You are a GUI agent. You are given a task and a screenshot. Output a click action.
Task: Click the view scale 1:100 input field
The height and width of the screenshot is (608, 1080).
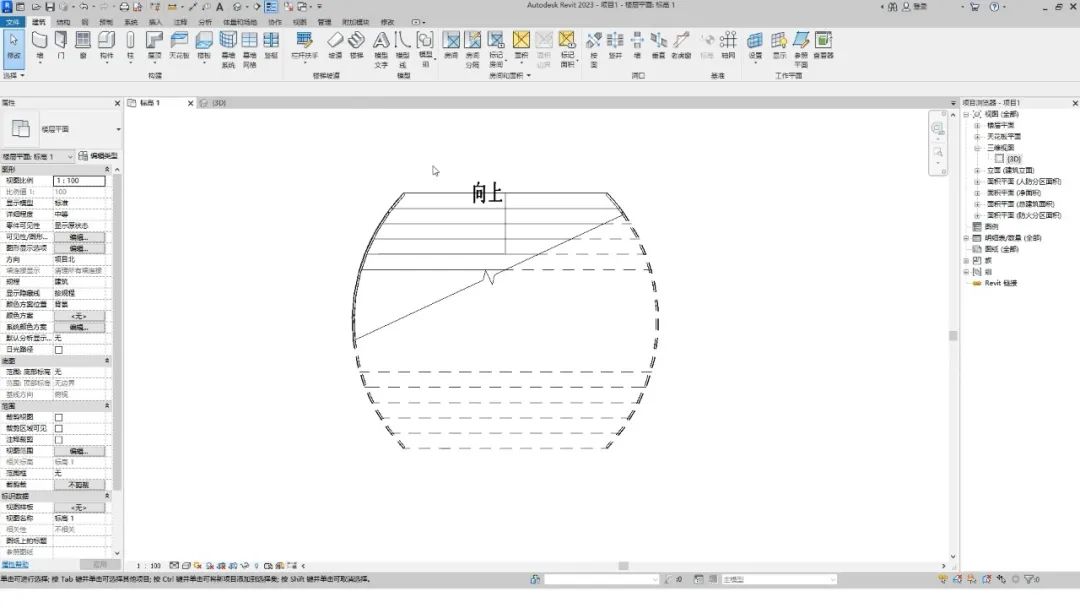click(x=79, y=180)
